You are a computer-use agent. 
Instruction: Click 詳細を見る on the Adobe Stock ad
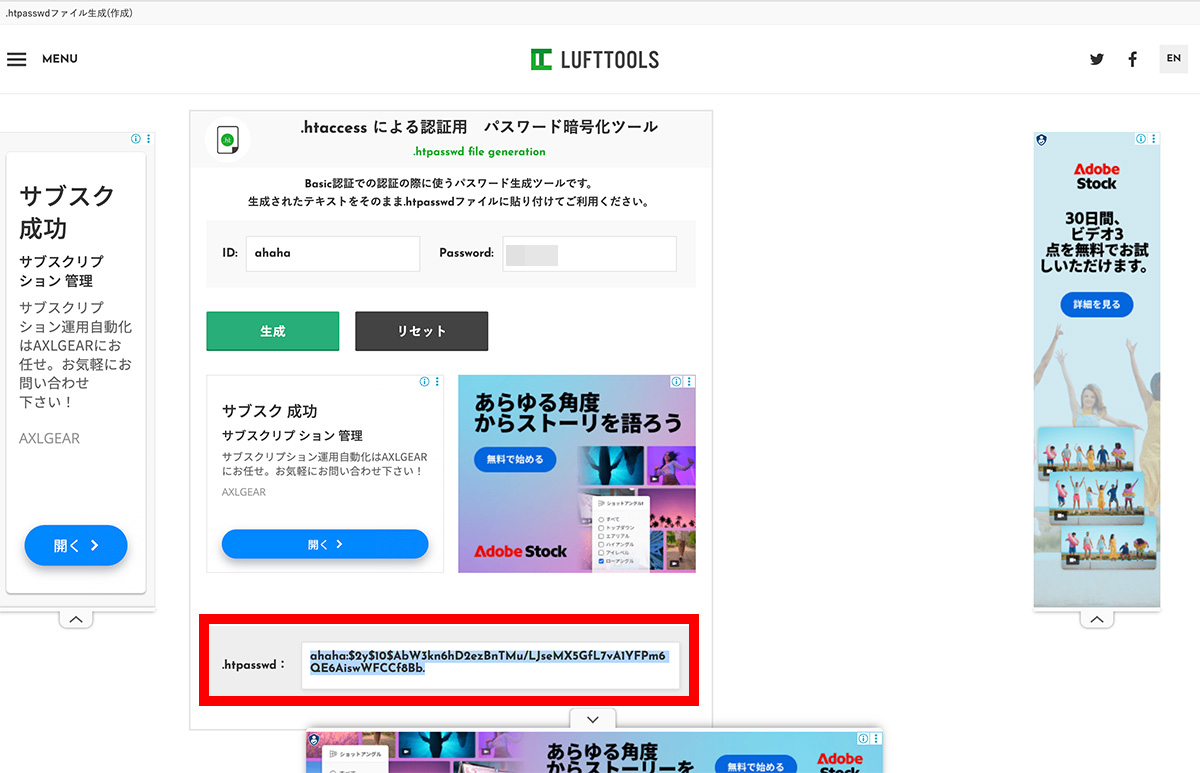coord(1096,304)
